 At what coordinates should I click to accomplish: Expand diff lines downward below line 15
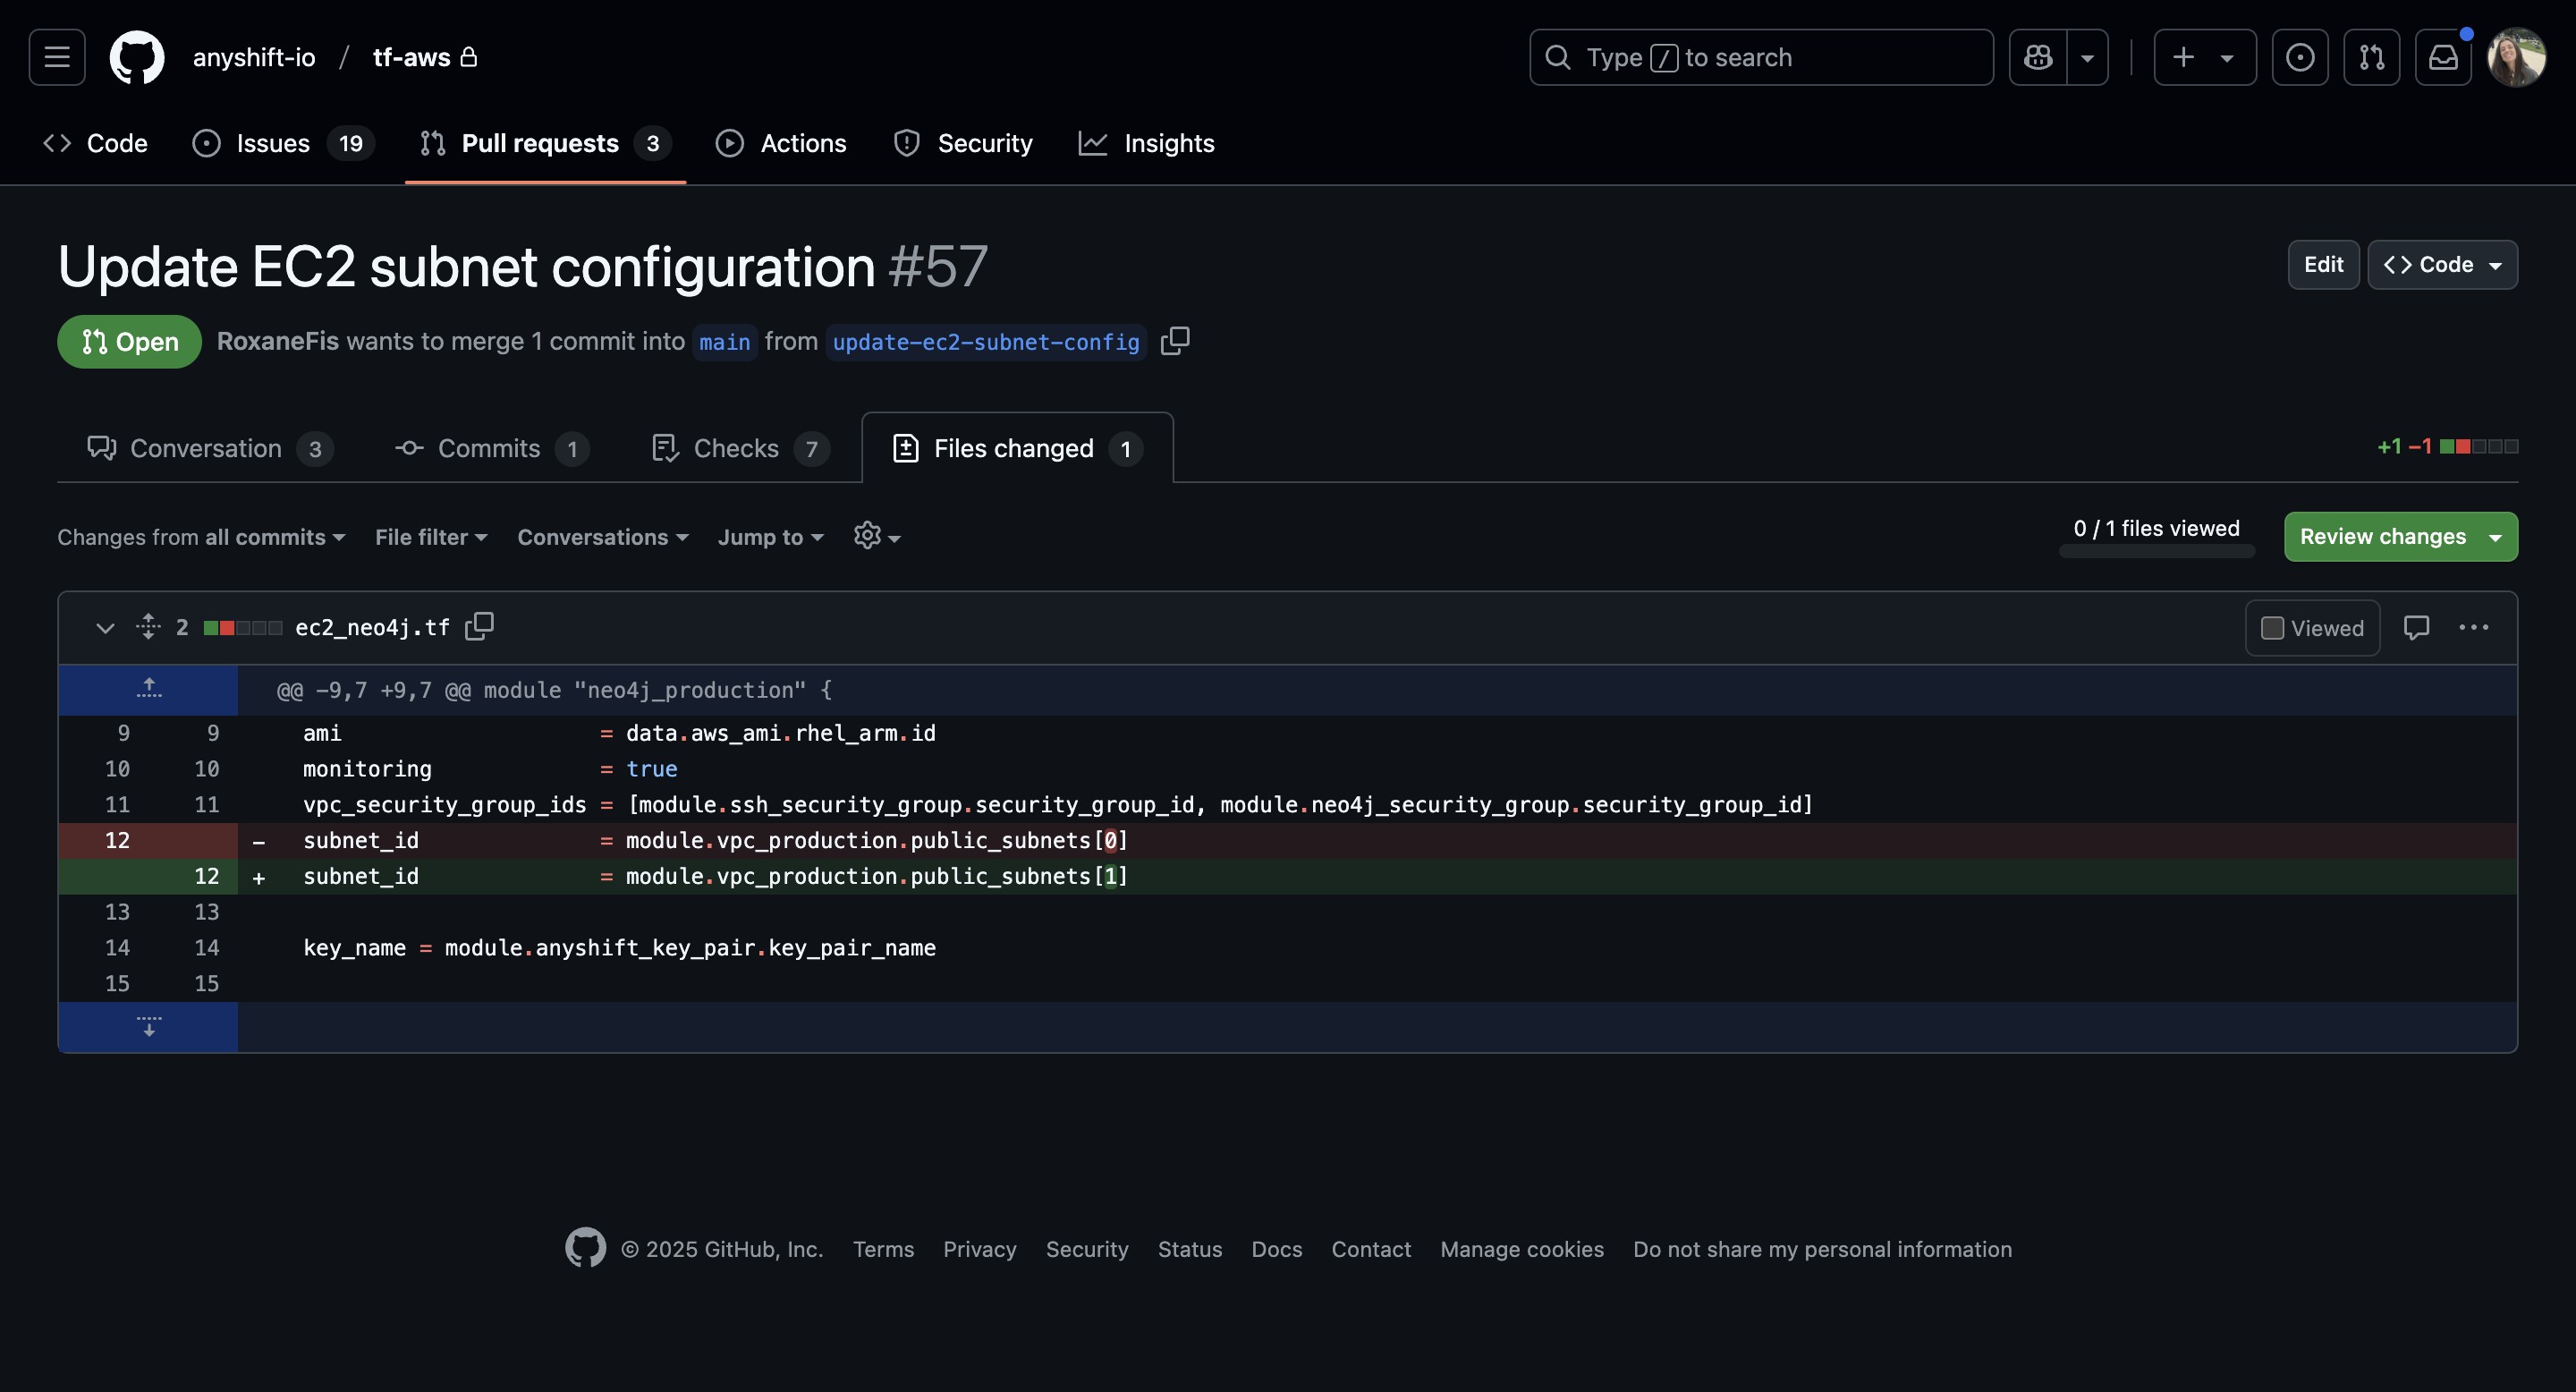148,1026
